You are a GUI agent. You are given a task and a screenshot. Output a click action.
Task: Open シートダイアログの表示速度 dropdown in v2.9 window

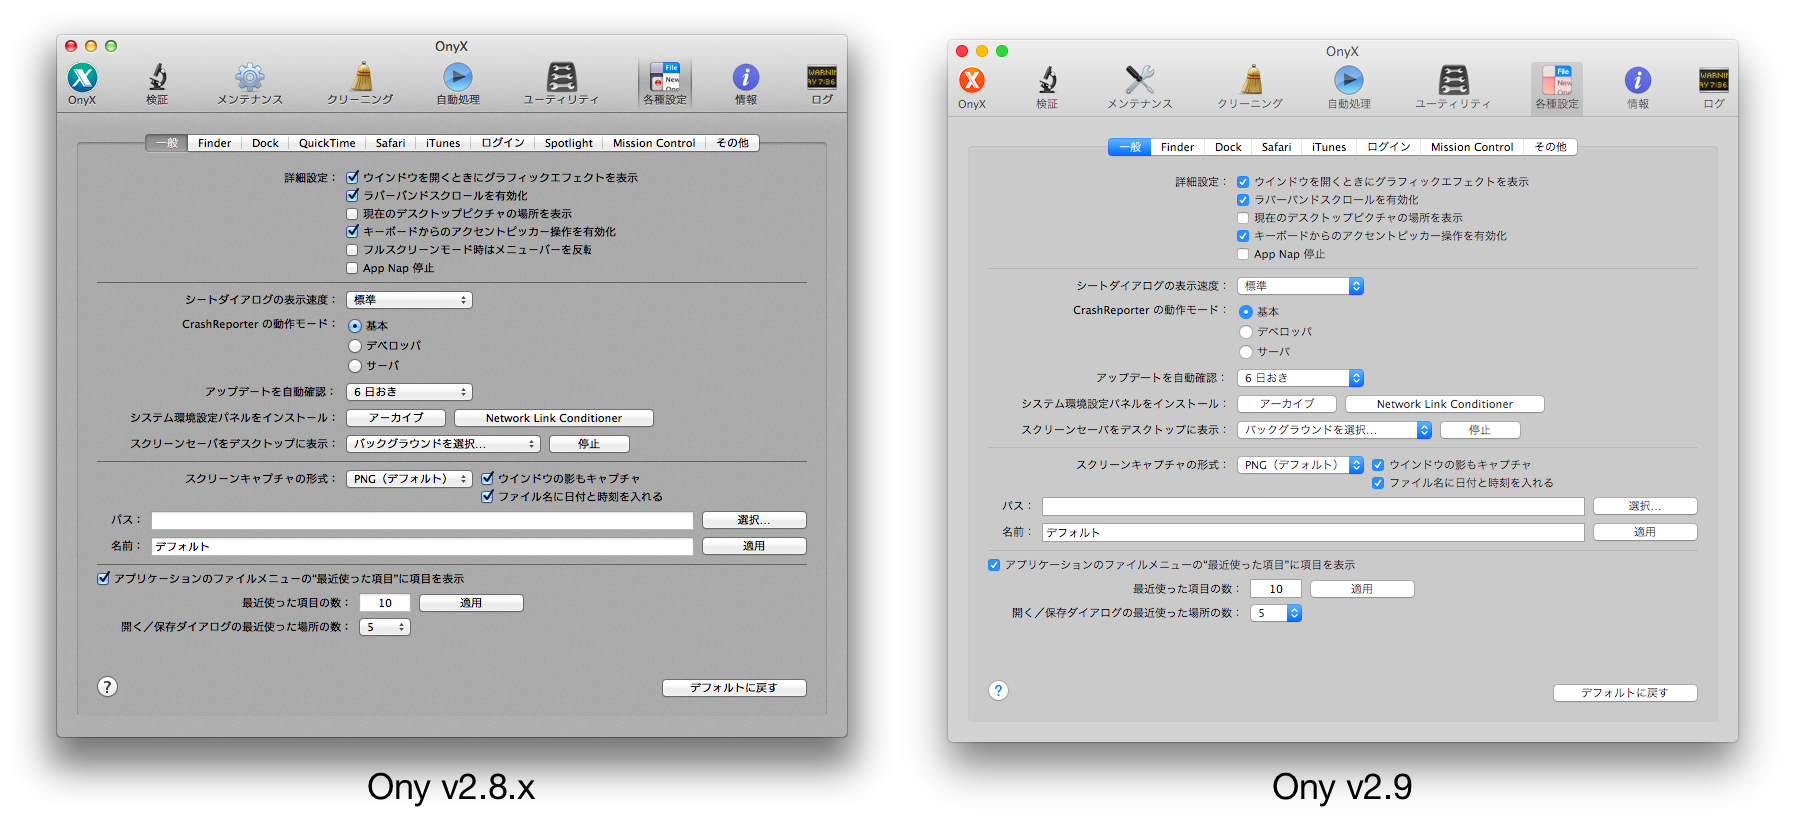pos(1300,286)
